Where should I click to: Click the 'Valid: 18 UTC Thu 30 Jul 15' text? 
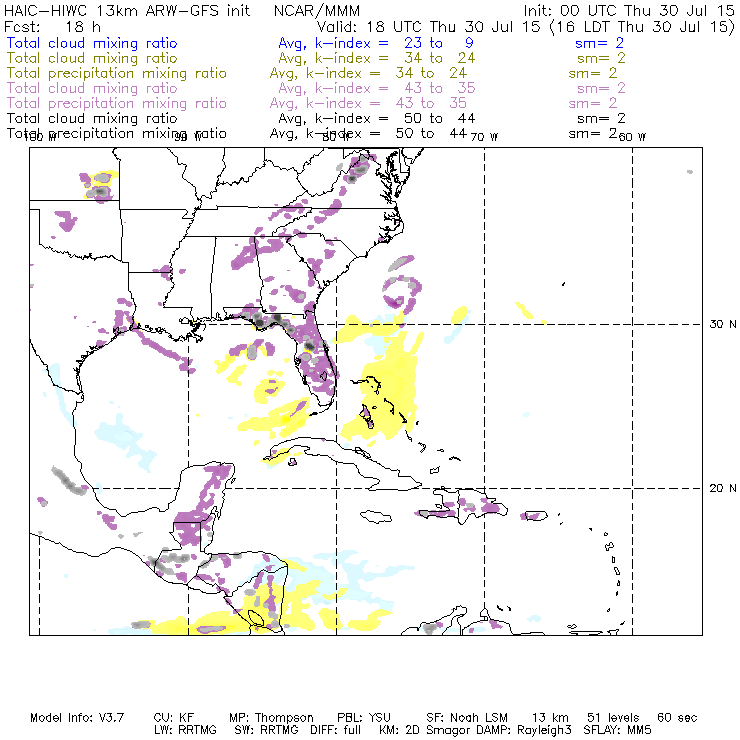pyautogui.click(x=428, y=26)
